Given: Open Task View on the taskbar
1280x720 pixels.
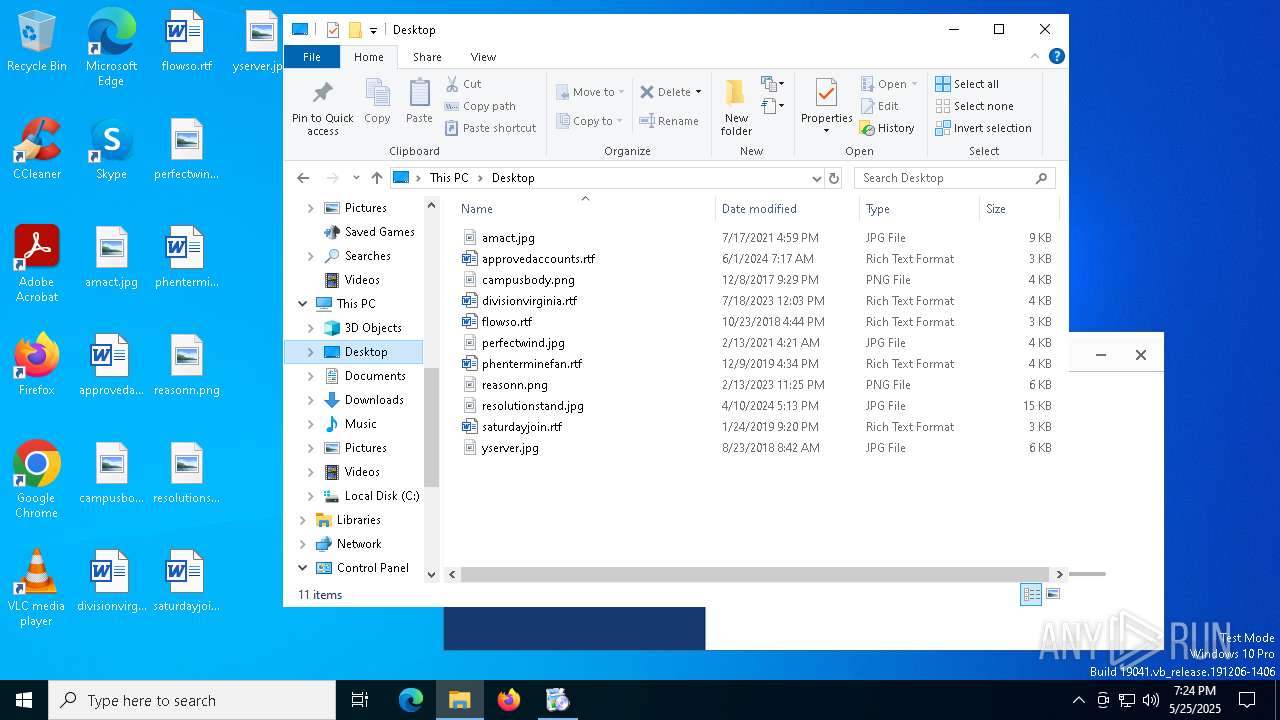Looking at the screenshot, I should pos(360,700).
